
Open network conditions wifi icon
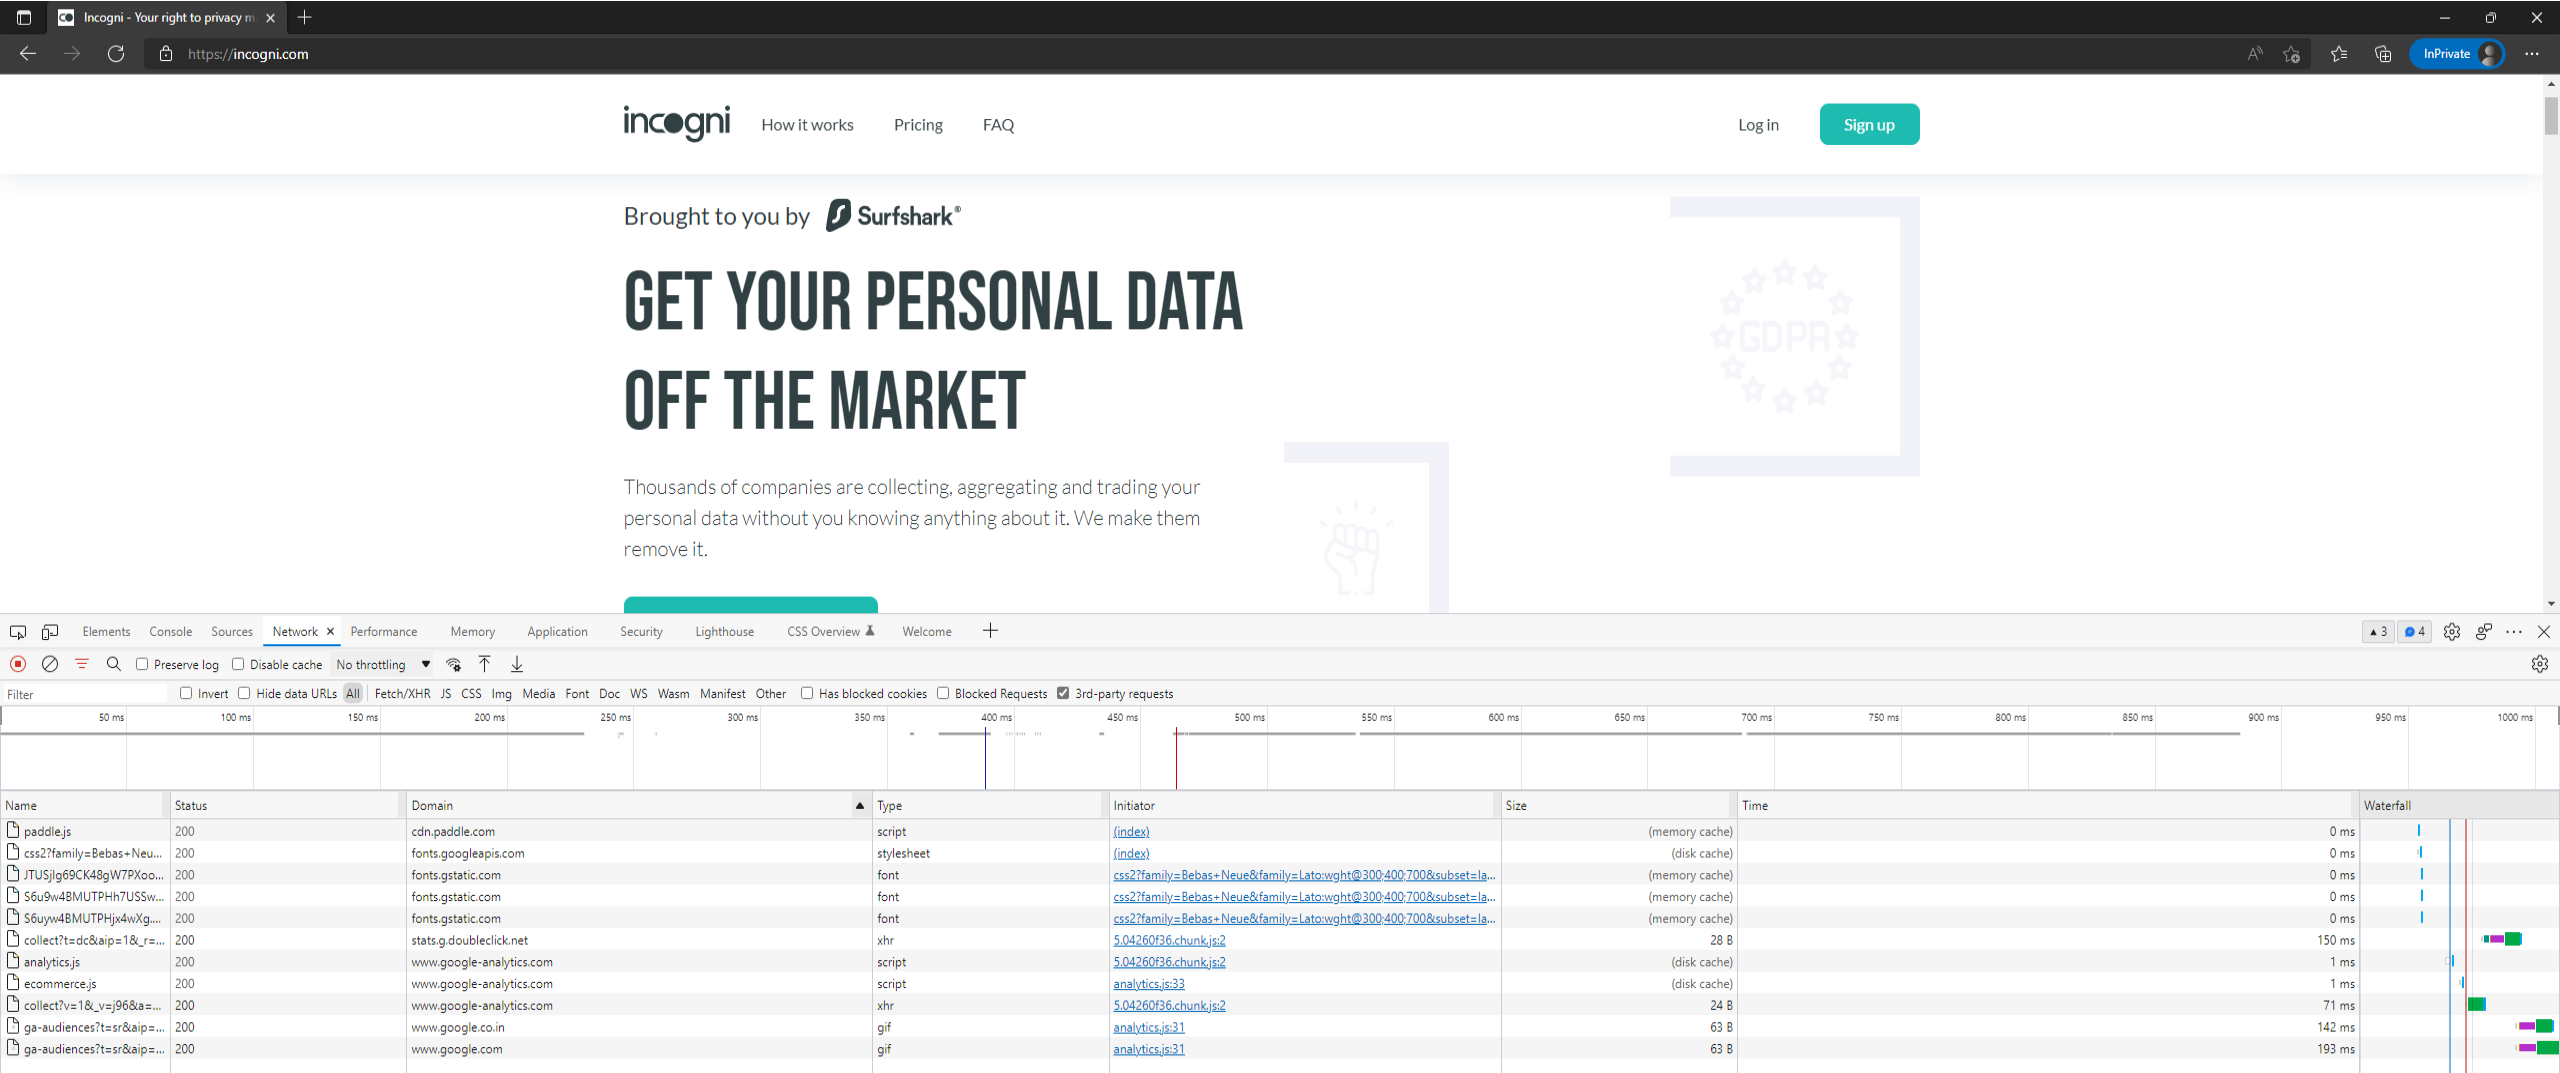(x=454, y=664)
